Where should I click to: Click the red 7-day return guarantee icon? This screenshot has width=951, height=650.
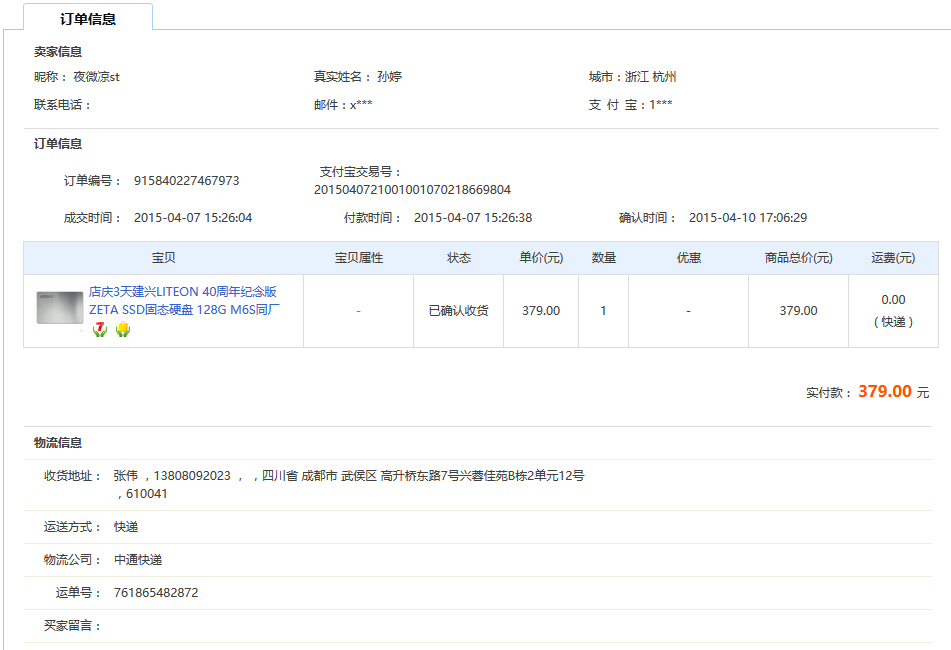pos(100,329)
